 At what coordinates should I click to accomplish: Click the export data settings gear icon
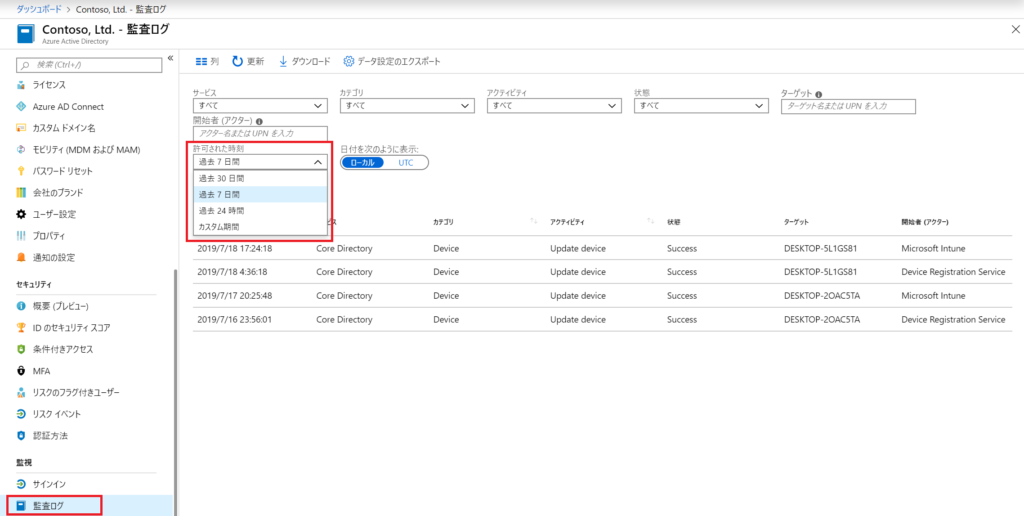click(x=349, y=61)
